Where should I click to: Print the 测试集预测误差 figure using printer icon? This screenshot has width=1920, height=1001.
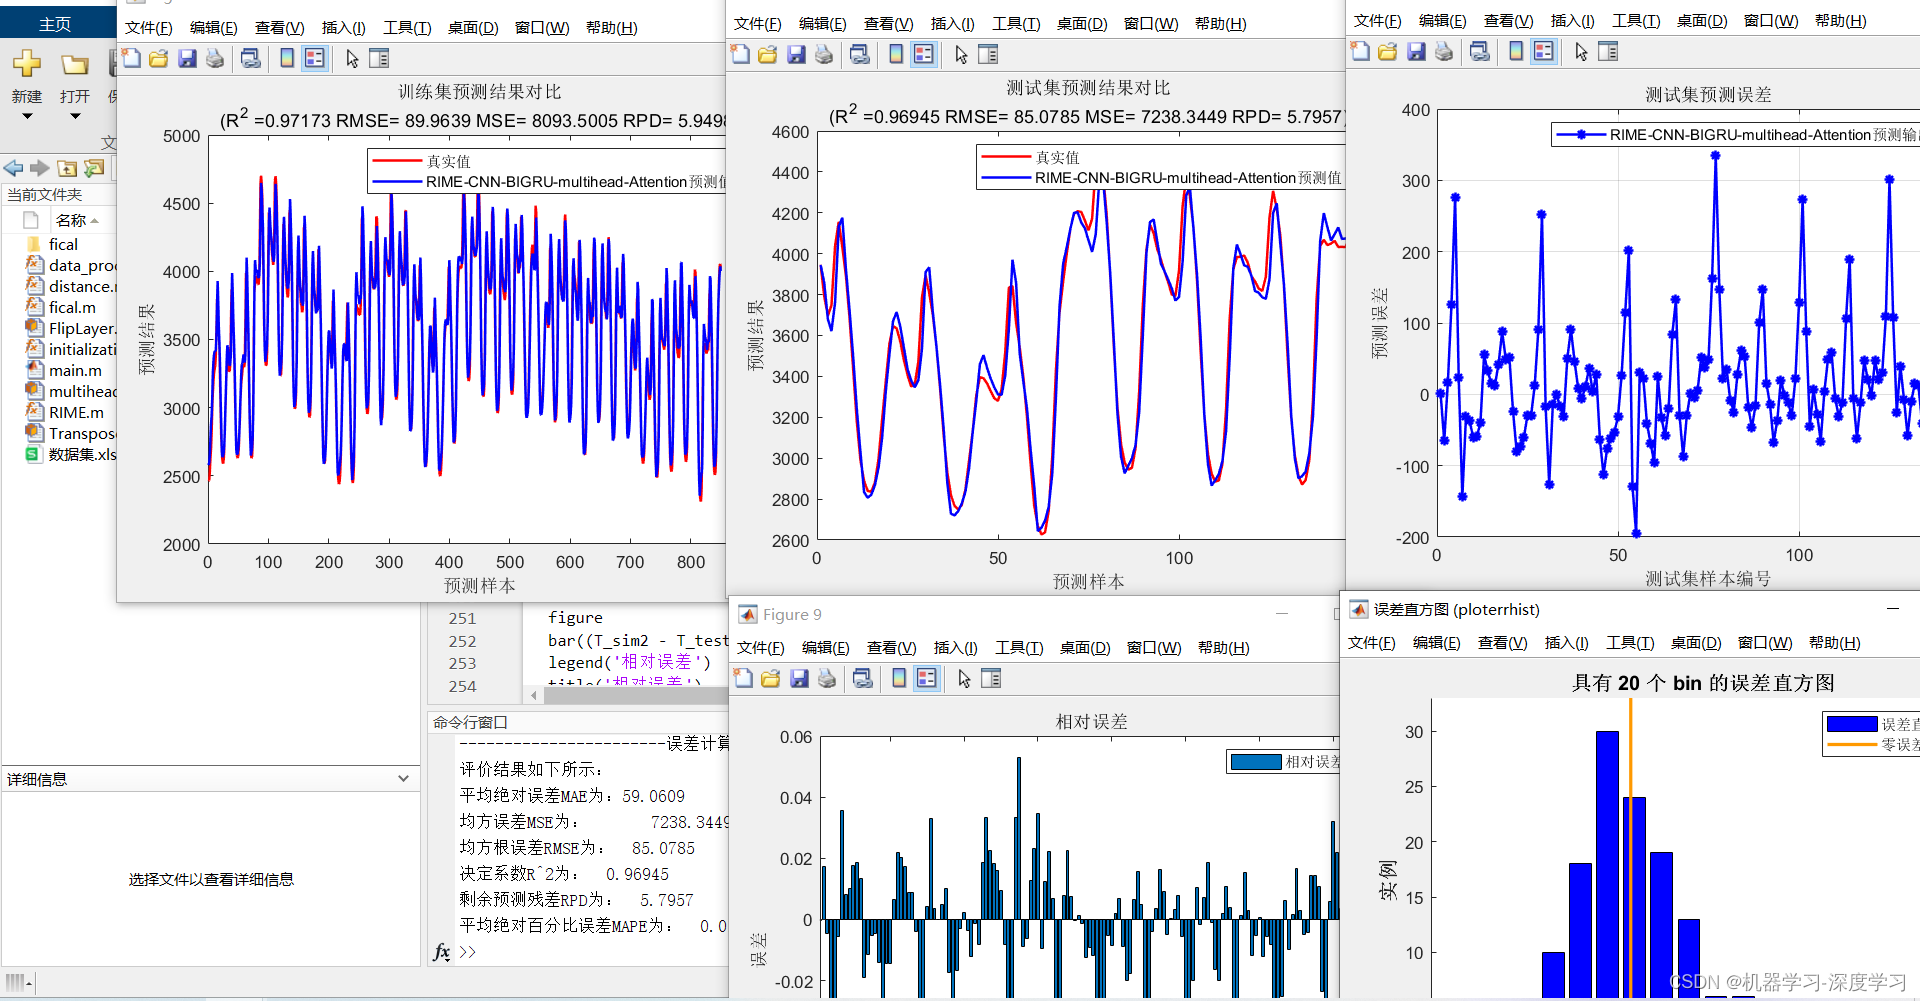(x=1444, y=51)
